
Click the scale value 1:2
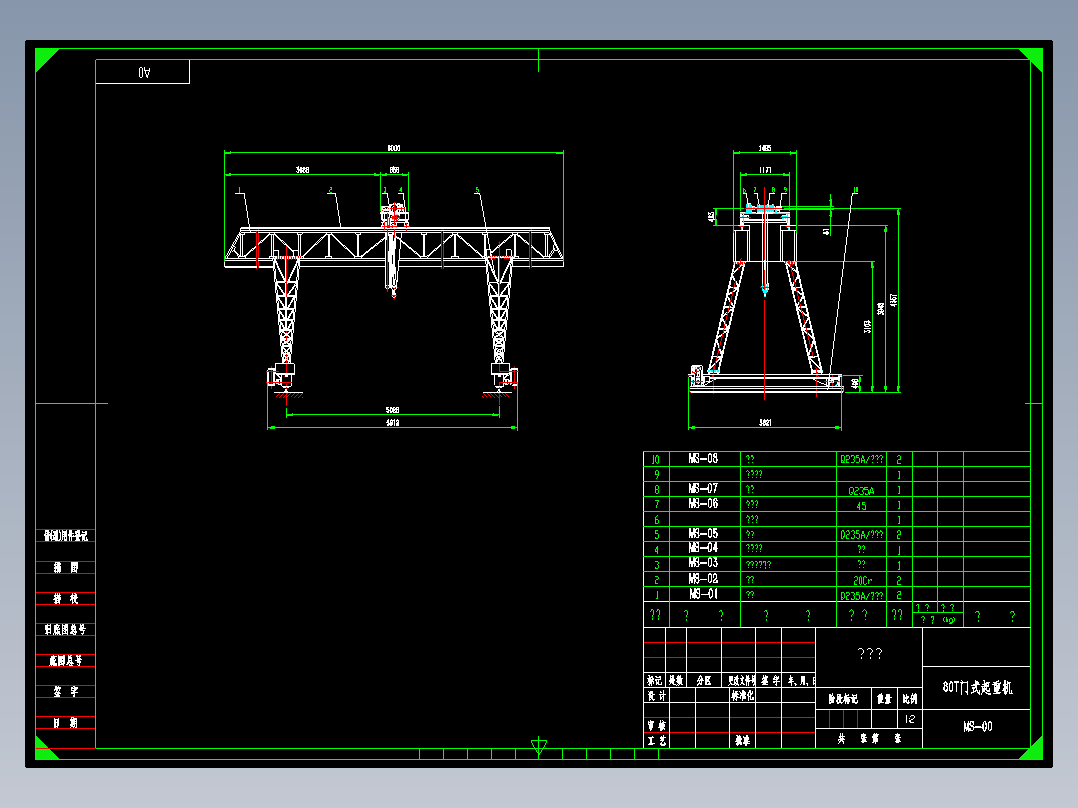click(x=910, y=719)
